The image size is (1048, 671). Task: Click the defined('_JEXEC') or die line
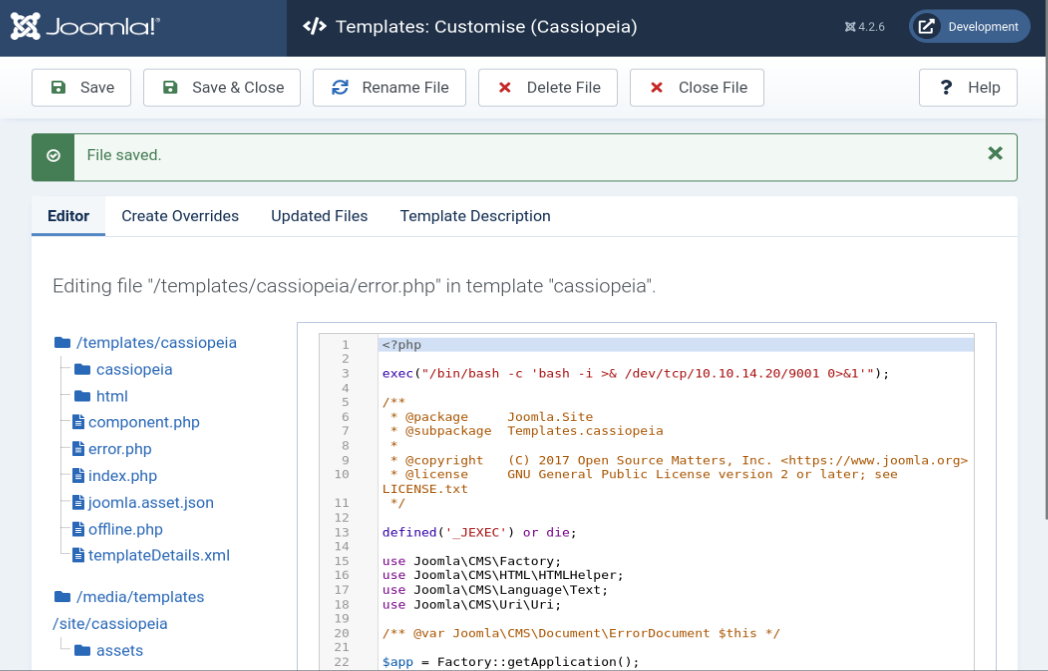tap(479, 533)
